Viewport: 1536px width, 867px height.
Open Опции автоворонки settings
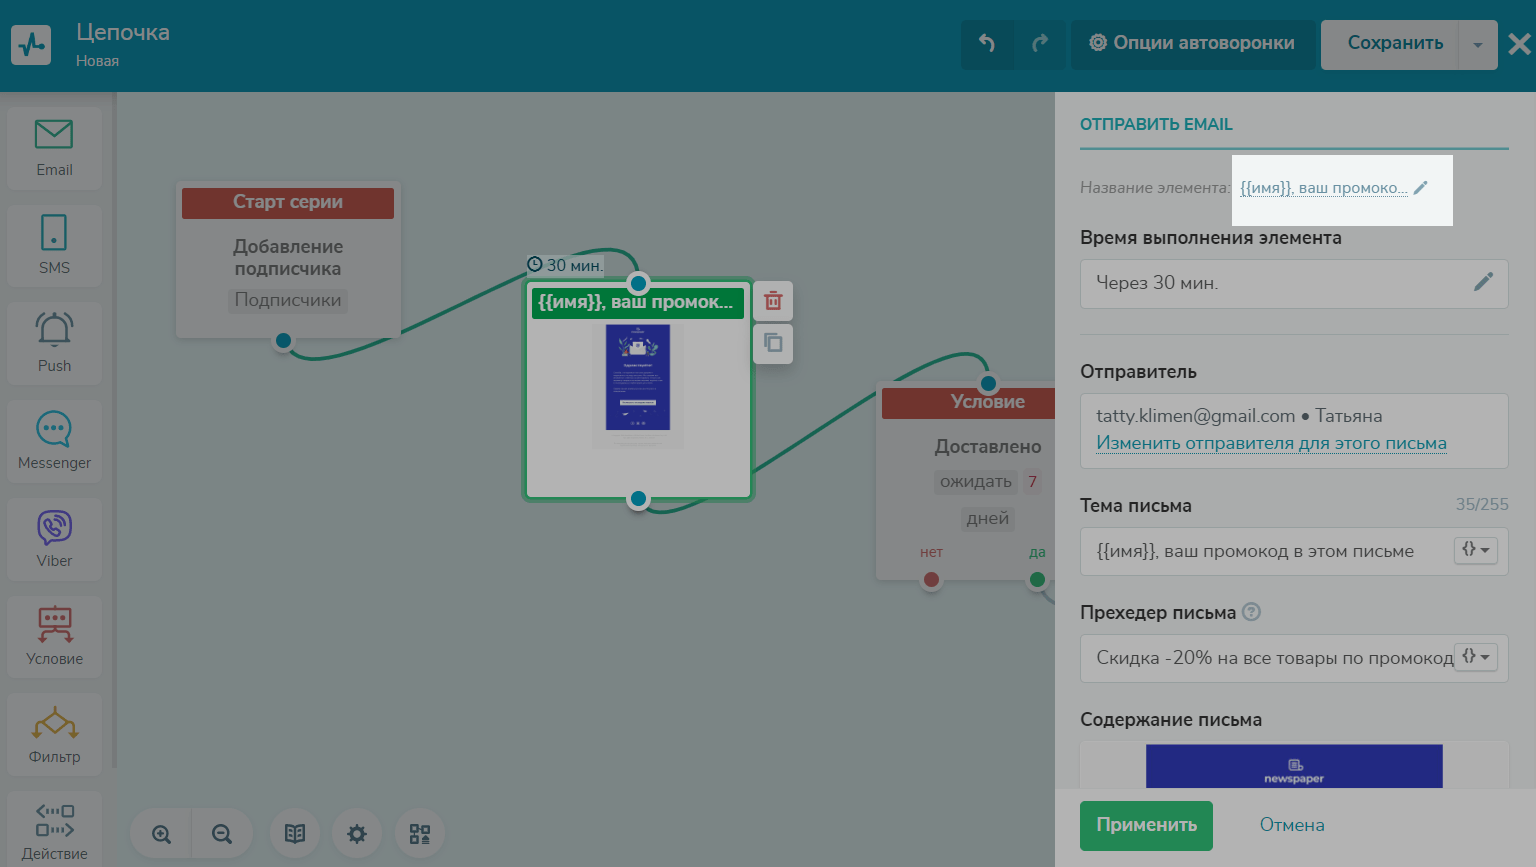click(1192, 44)
